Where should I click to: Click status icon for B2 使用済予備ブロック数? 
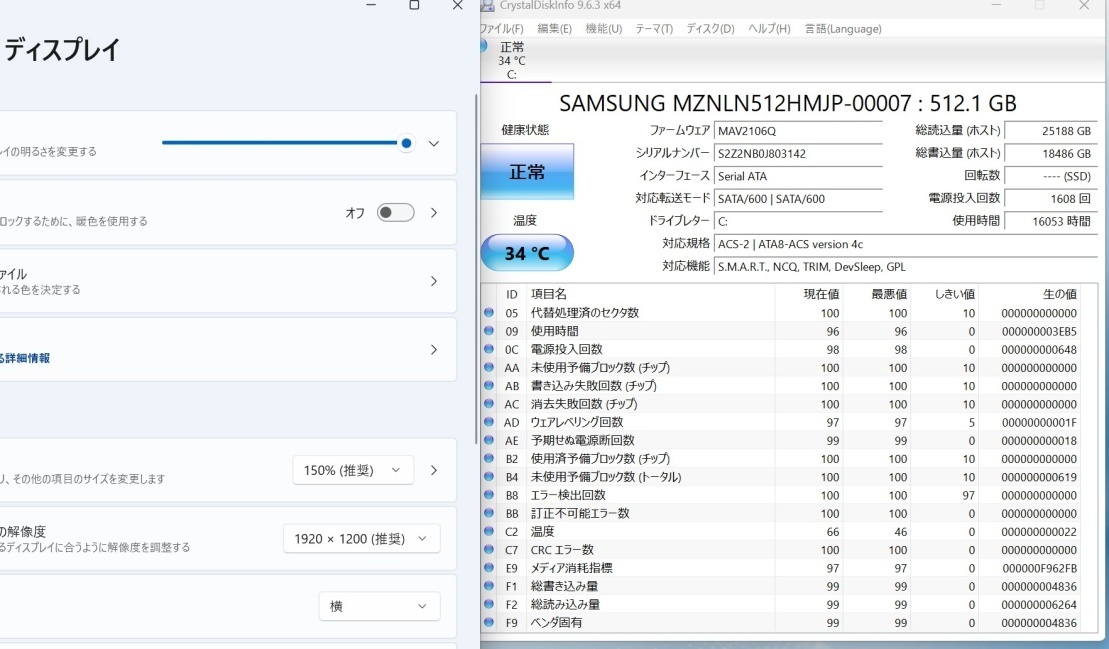click(488, 459)
